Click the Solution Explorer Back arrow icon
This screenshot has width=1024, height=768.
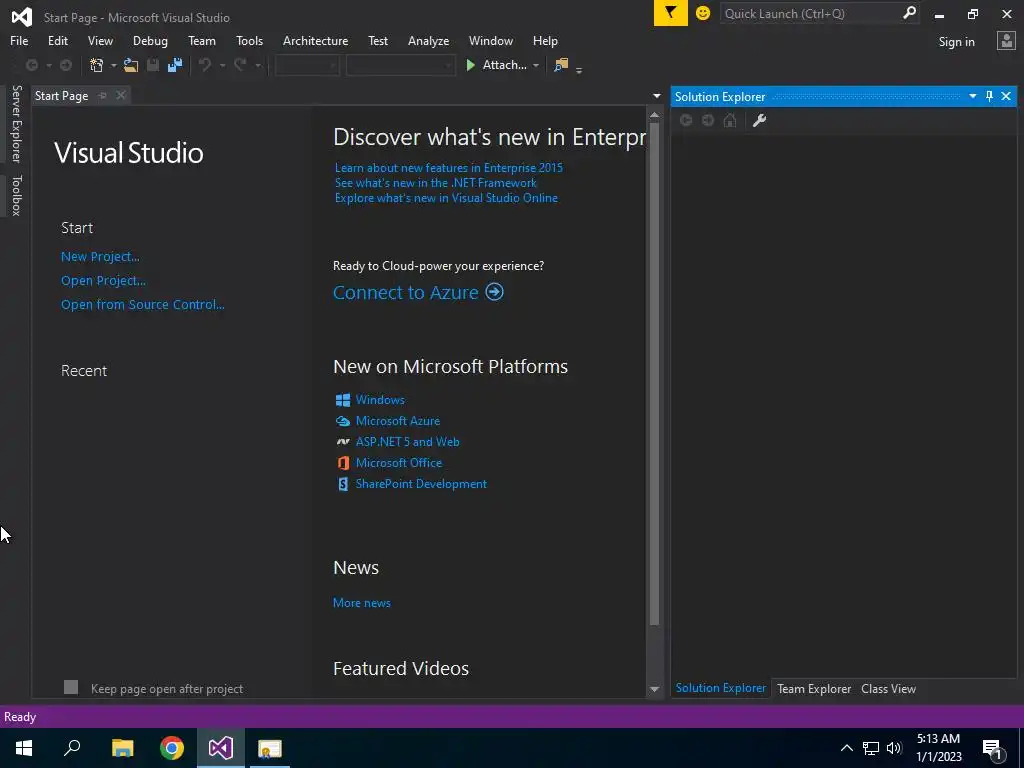tap(686, 120)
